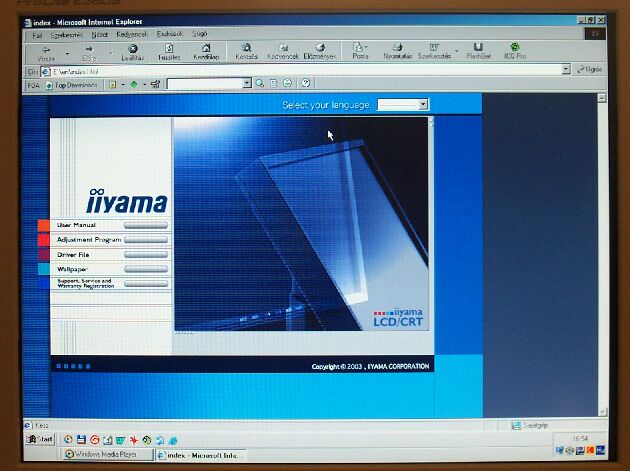Click the FlashGet toolbar icon
This screenshot has height=471, width=630.
[x=478, y=47]
